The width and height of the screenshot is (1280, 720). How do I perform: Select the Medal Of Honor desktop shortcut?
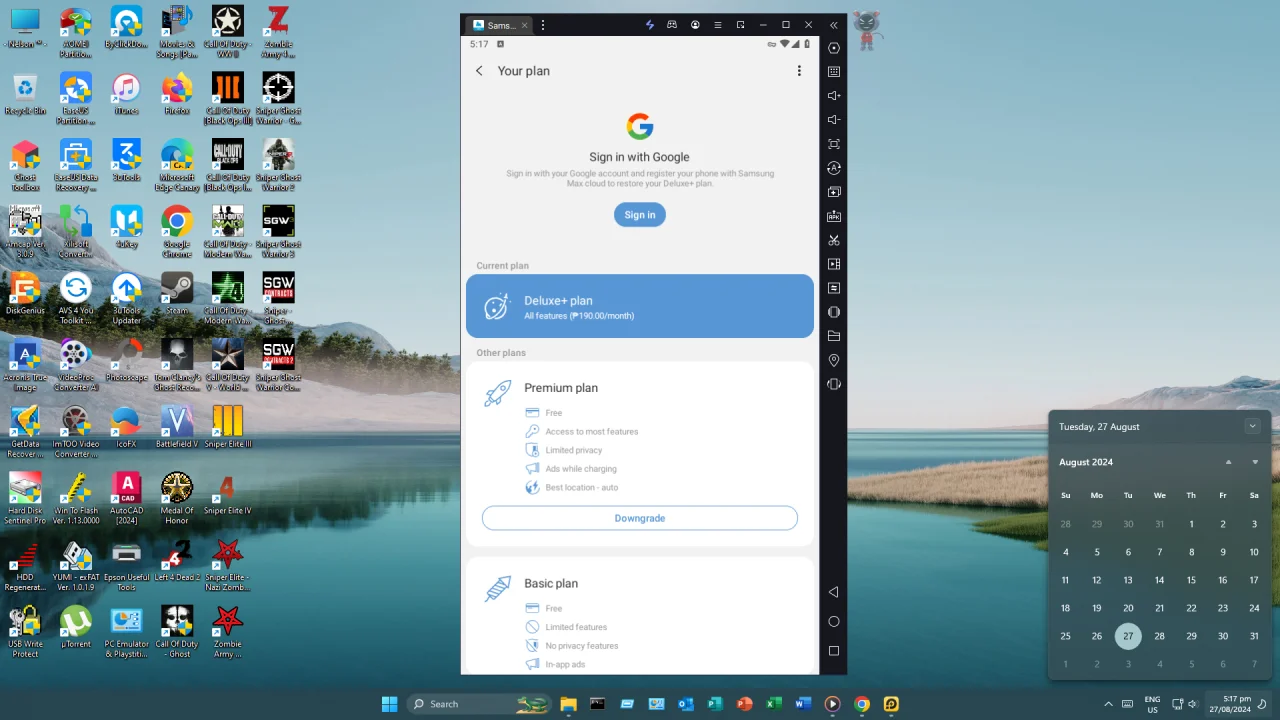pyautogui.click(x=177, y=499)
